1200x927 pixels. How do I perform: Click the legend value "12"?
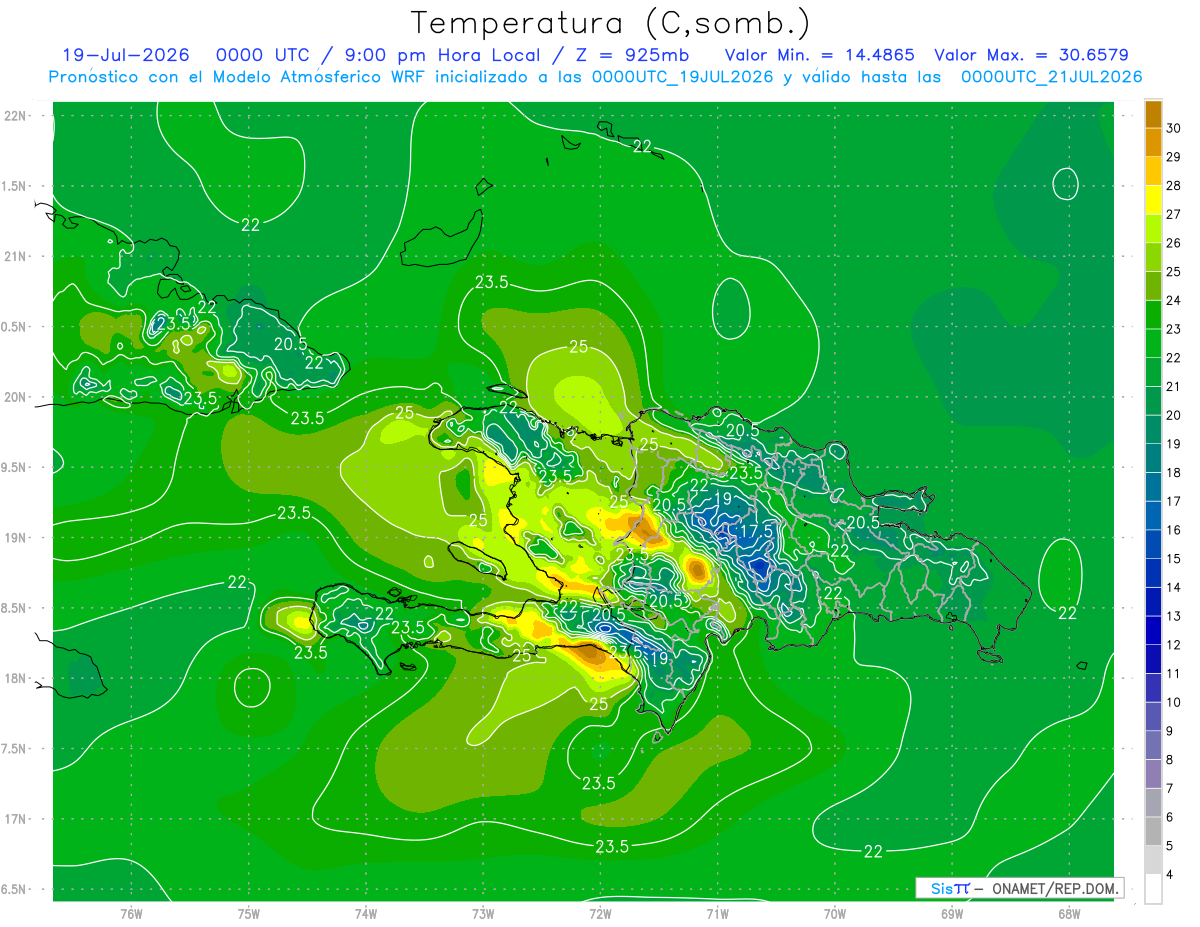[x=1174, y=645]
